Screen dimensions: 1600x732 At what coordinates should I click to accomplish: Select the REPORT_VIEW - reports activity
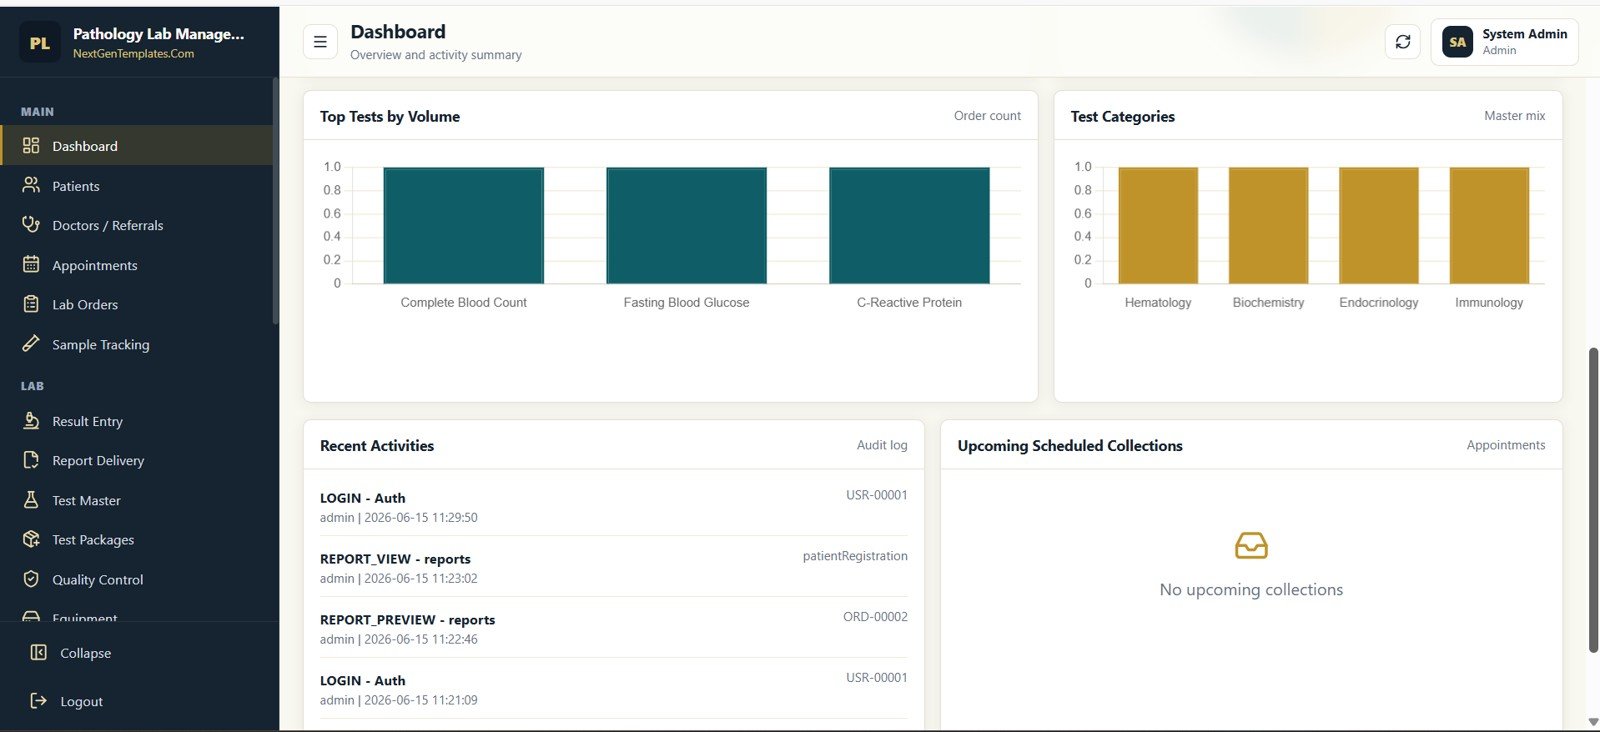coord(614,568)
